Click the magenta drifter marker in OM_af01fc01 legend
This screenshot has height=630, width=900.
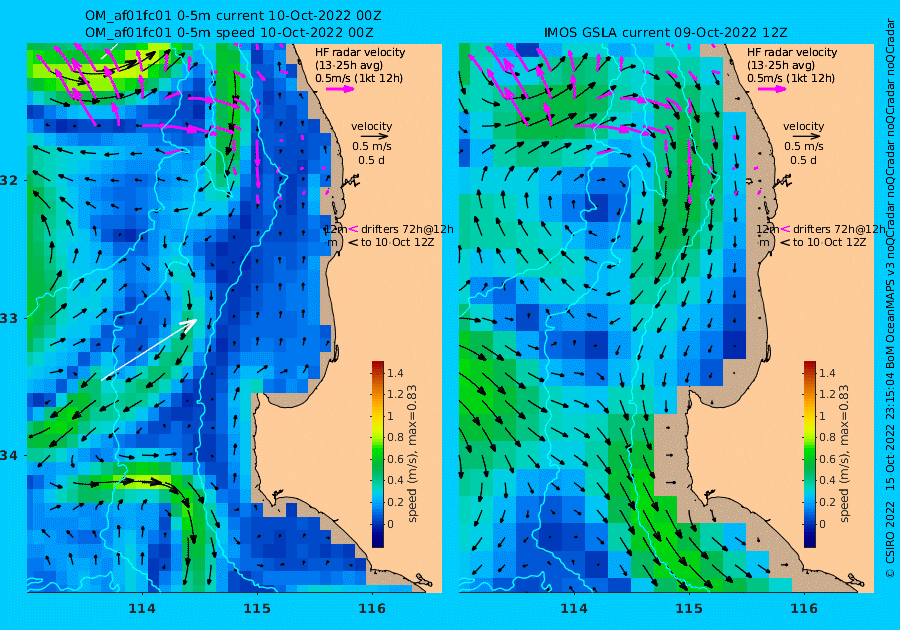[x=353, y=229]
